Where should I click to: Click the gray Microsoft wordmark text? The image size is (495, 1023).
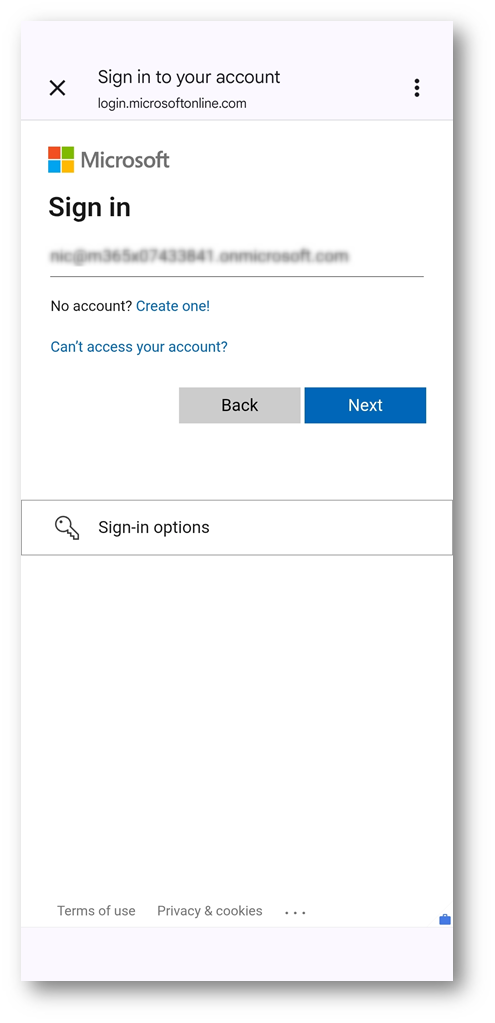pyautogui.click(x=125, y=160)
